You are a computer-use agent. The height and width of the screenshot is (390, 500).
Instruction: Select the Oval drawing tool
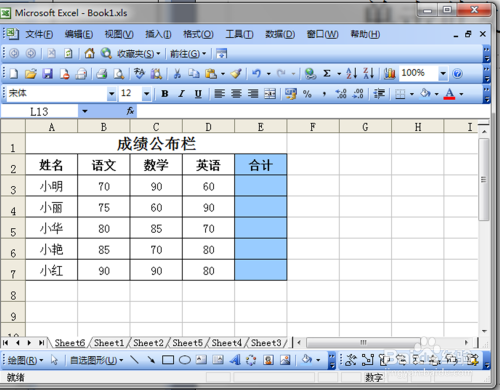(185, 360)
